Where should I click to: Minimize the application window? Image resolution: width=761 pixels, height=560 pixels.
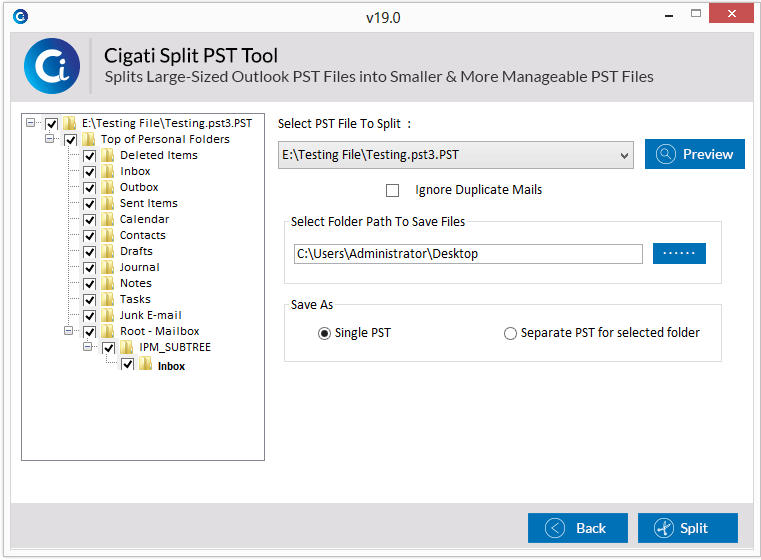669,15
